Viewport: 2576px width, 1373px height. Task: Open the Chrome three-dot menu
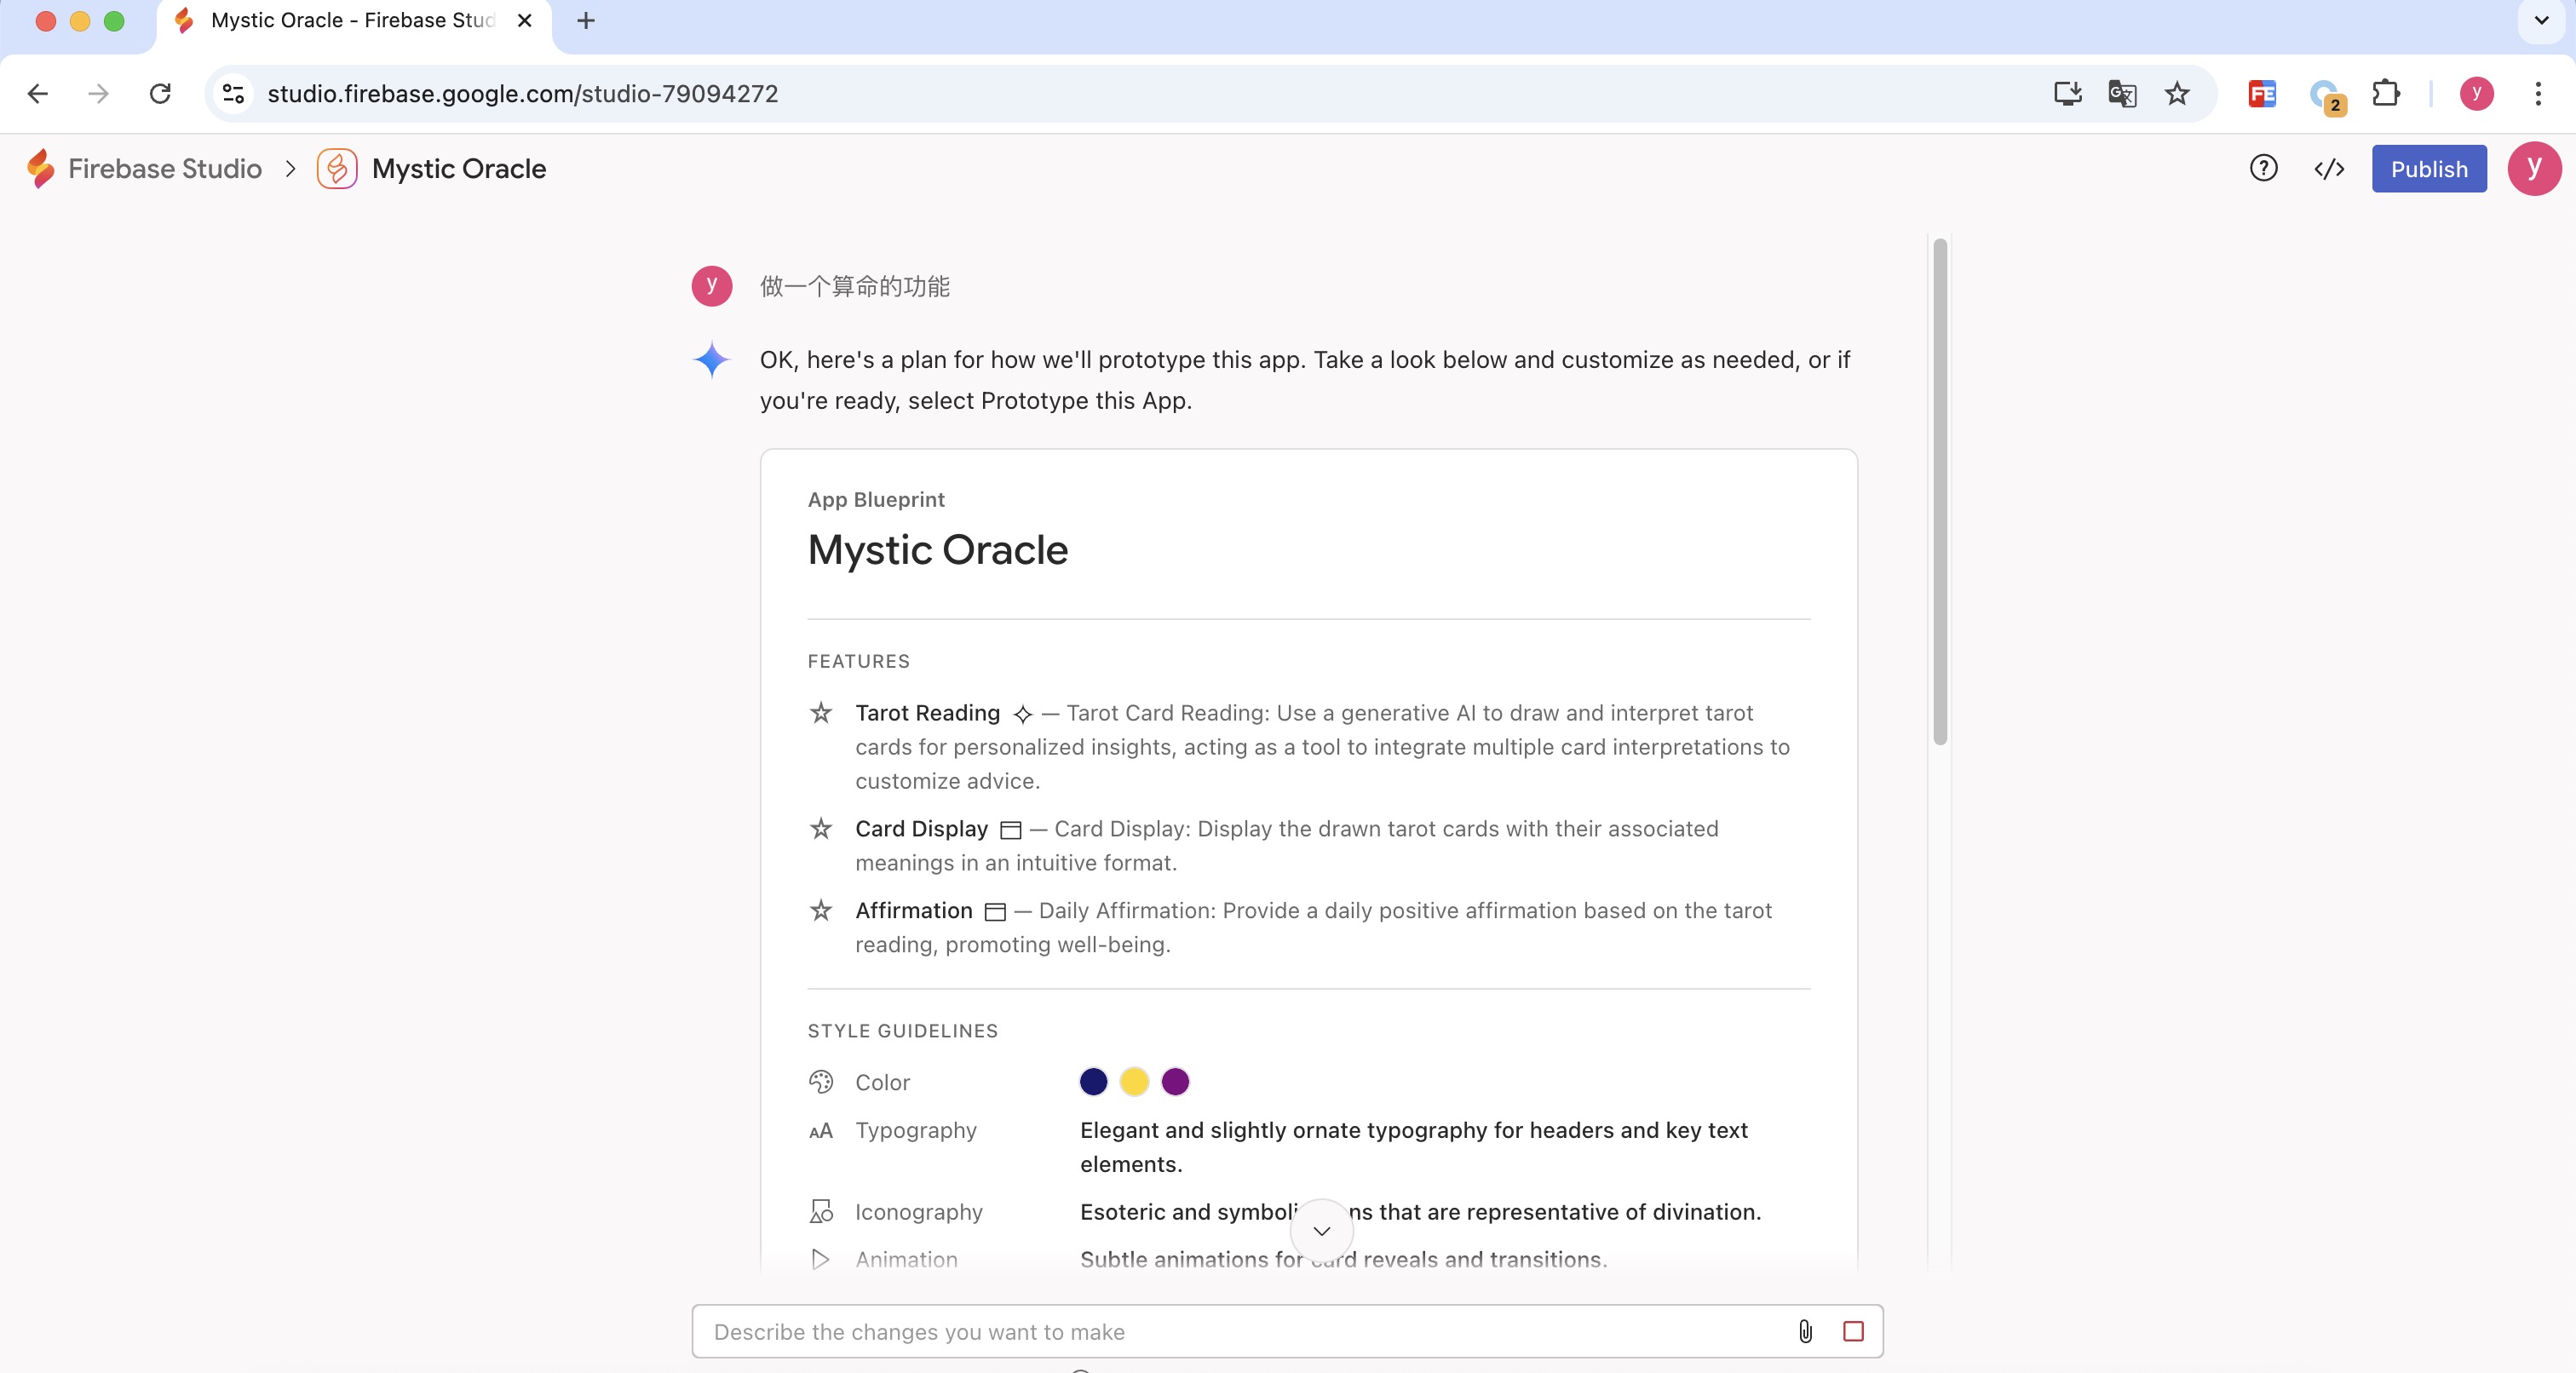coord(2538,93)
